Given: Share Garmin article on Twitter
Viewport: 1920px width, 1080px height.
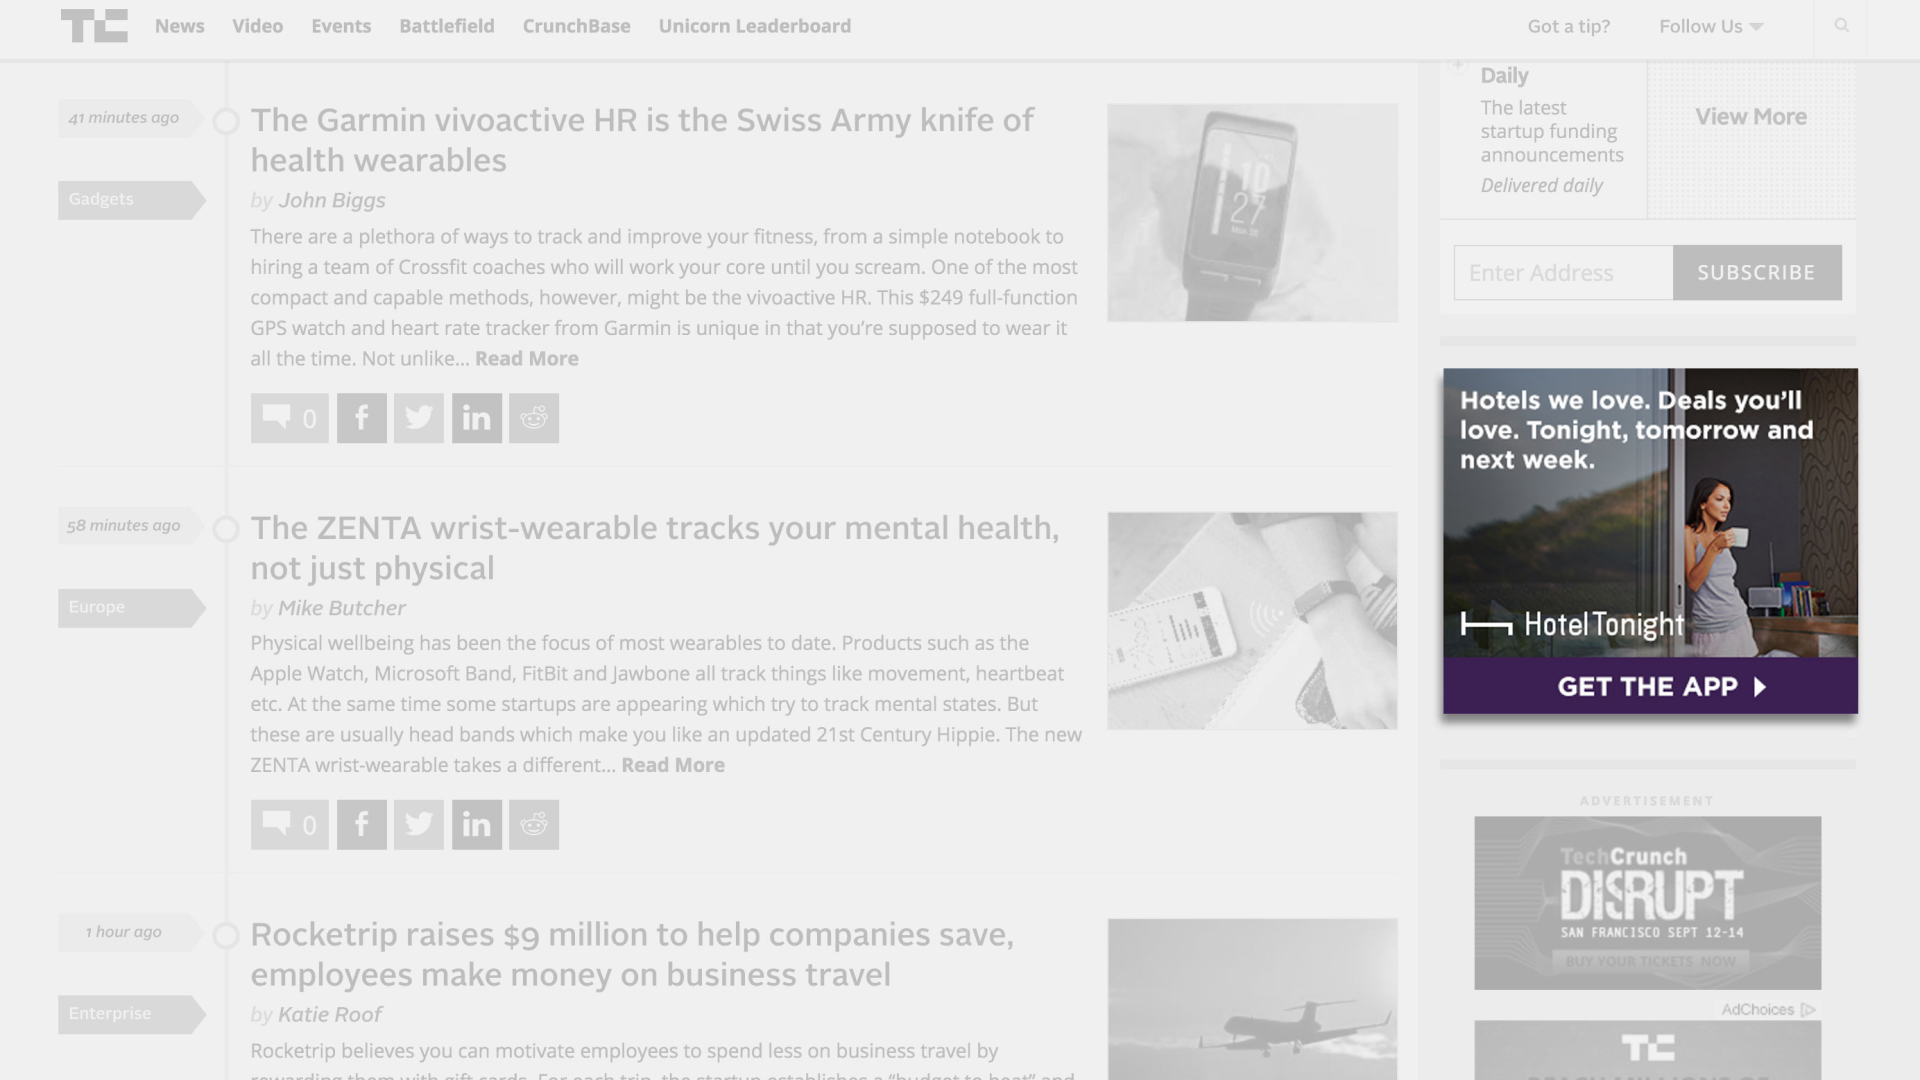Looking at the screenshot, I should point(419,418).
